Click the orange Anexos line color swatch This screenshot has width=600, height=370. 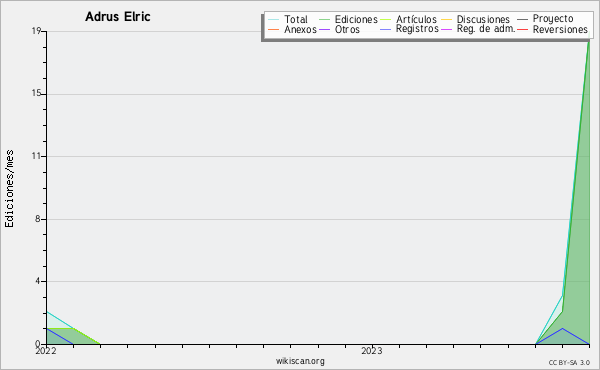274,29
